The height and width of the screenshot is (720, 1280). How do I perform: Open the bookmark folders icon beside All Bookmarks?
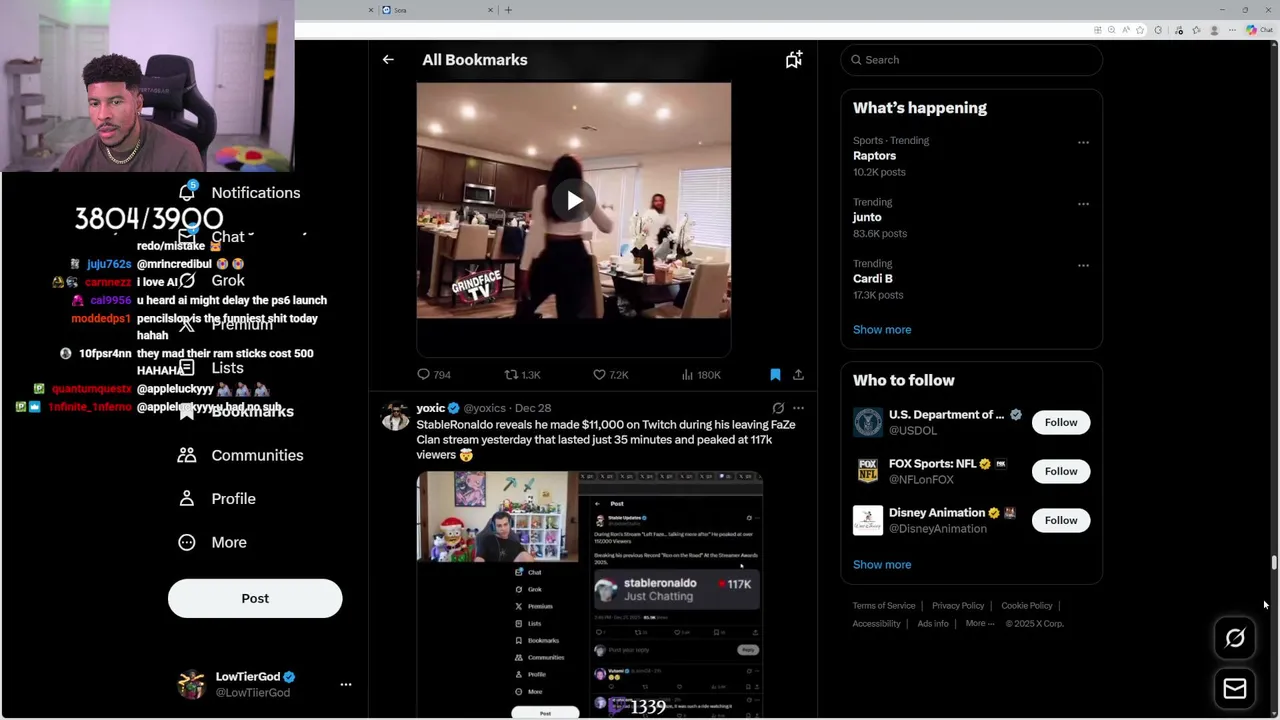coord(793,60)
